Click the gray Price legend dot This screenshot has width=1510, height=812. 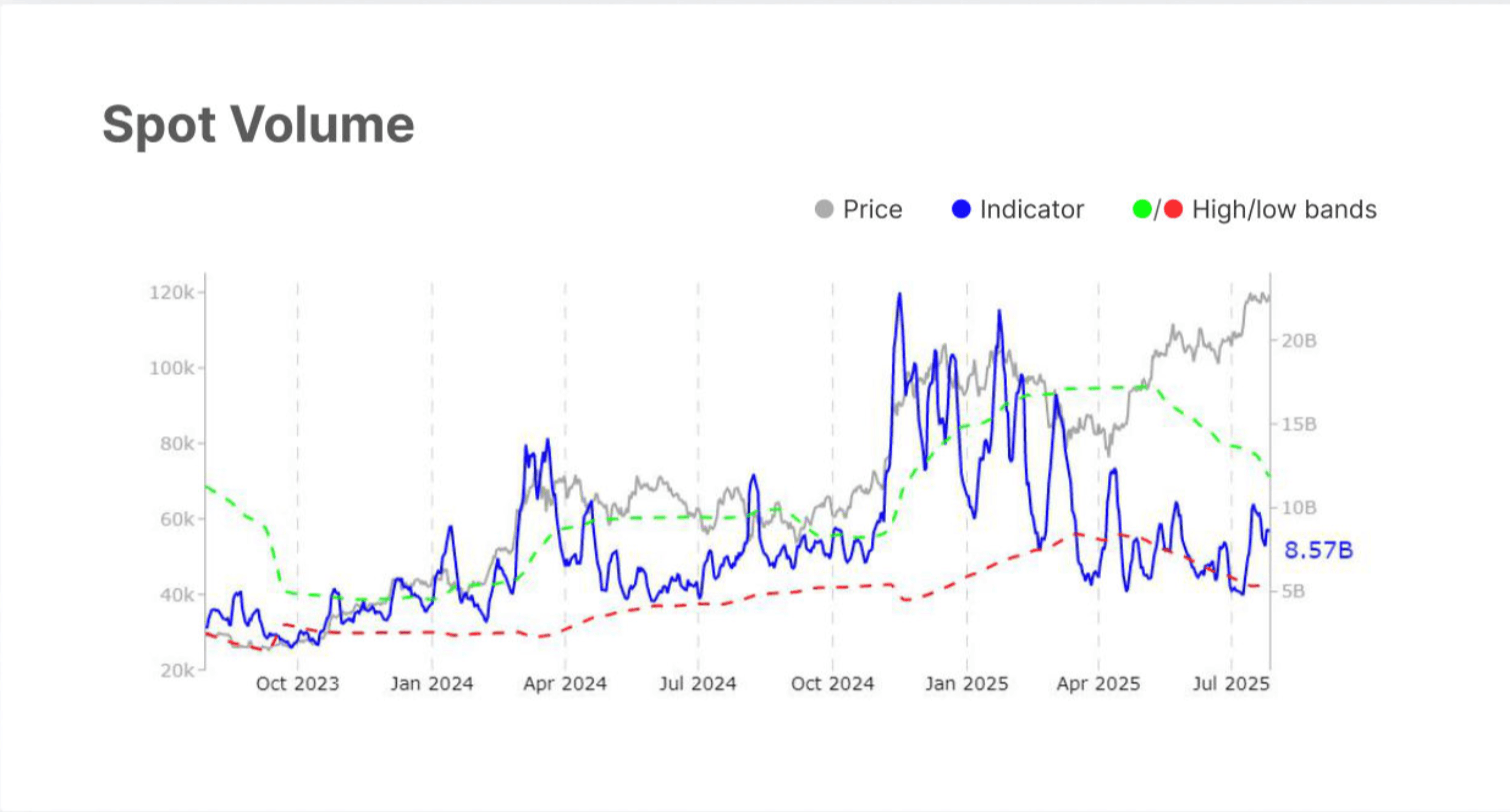pos(825,210)
